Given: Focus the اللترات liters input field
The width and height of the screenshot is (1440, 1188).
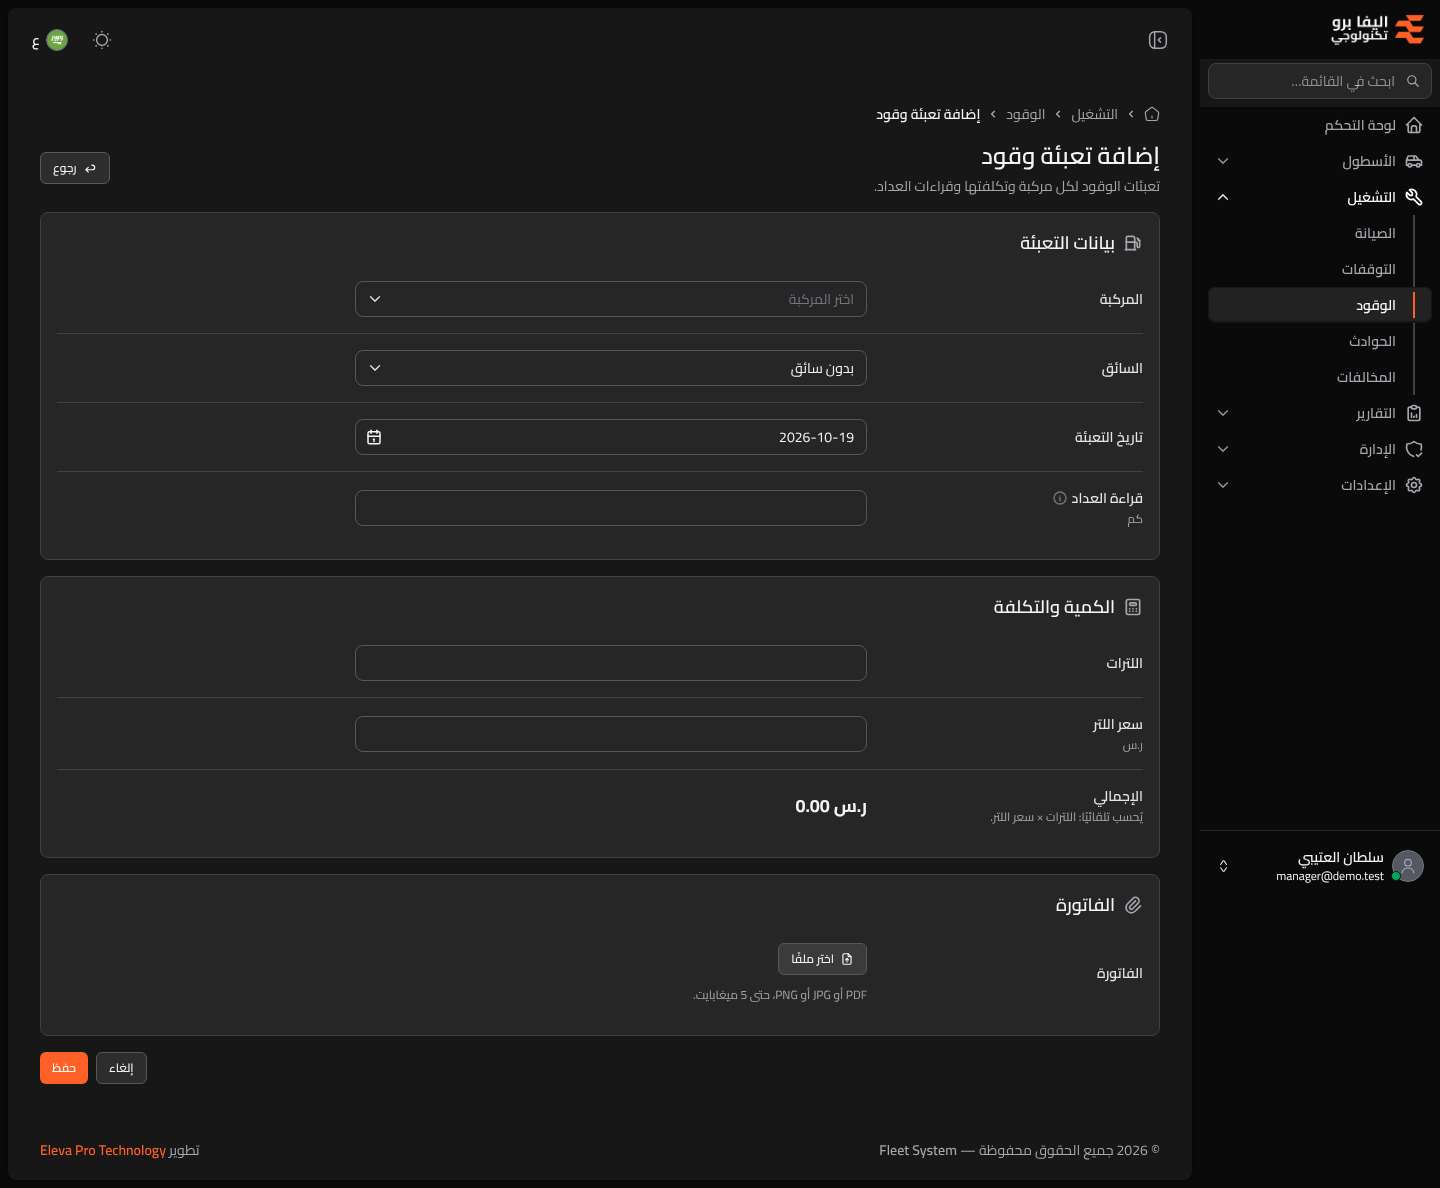Looking at the screenshot, I should click(611, 663).
